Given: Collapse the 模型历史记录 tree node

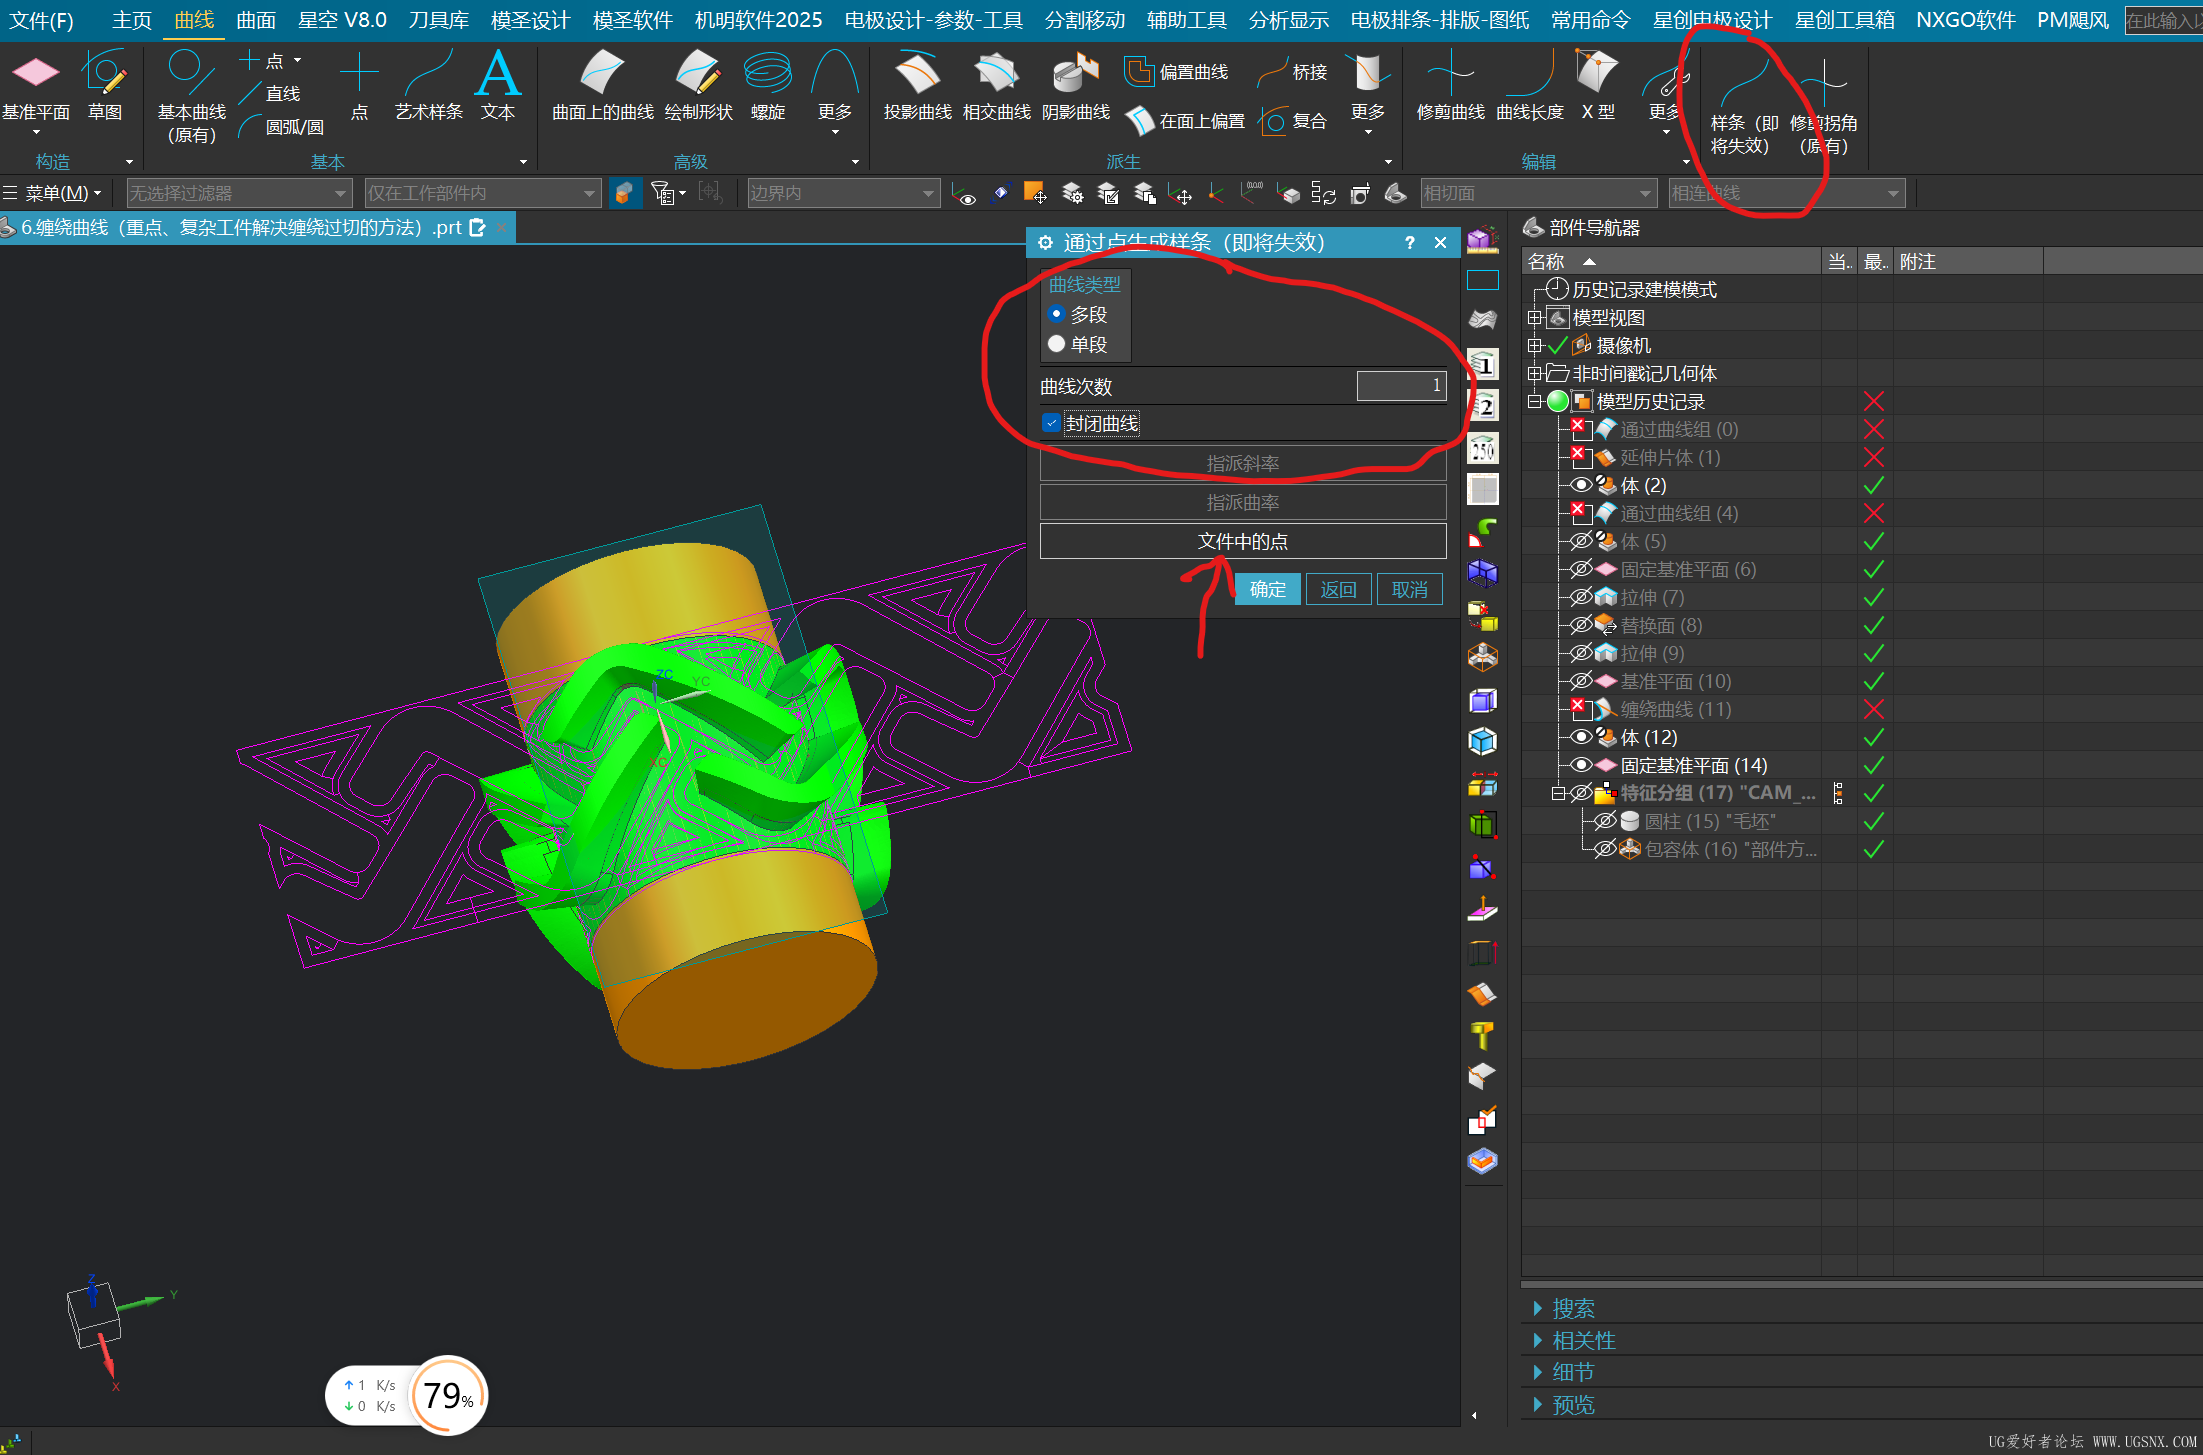Looking at the screenshot, I should tap(1534, 401).
